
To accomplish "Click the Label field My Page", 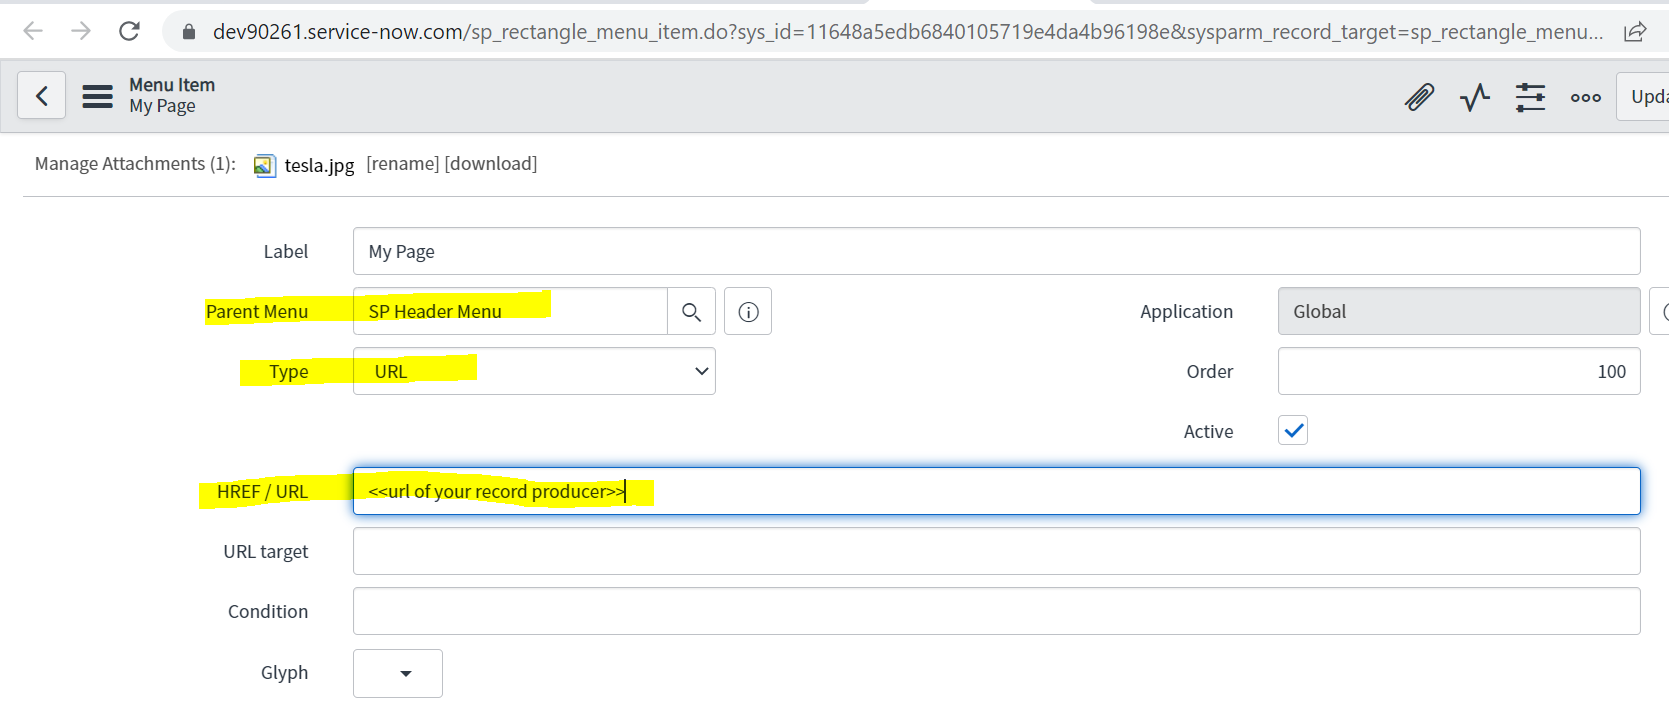I will point(996,251).
